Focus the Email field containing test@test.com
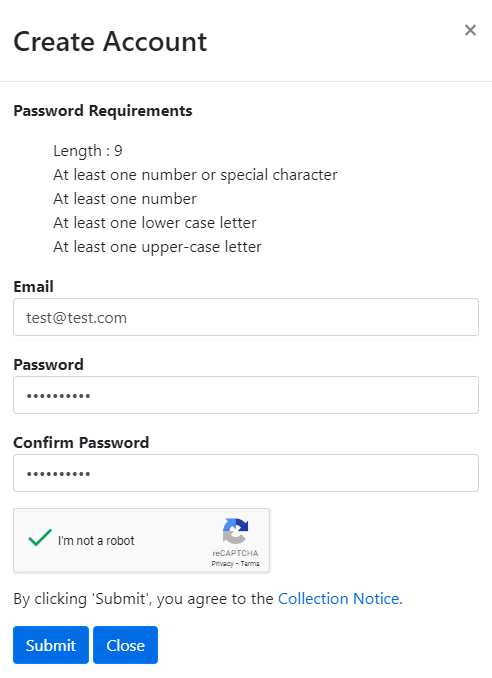The image size is (492, 678). (246, 317)
